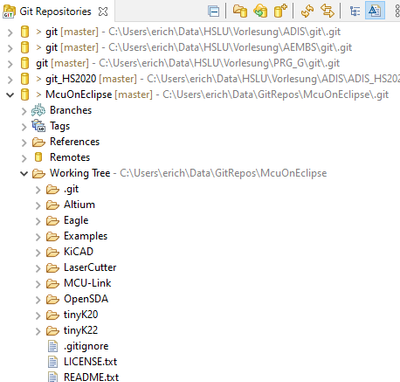400x382 pixels.
Task: Collapse the Working Tree node
Action: click(24, 173)
